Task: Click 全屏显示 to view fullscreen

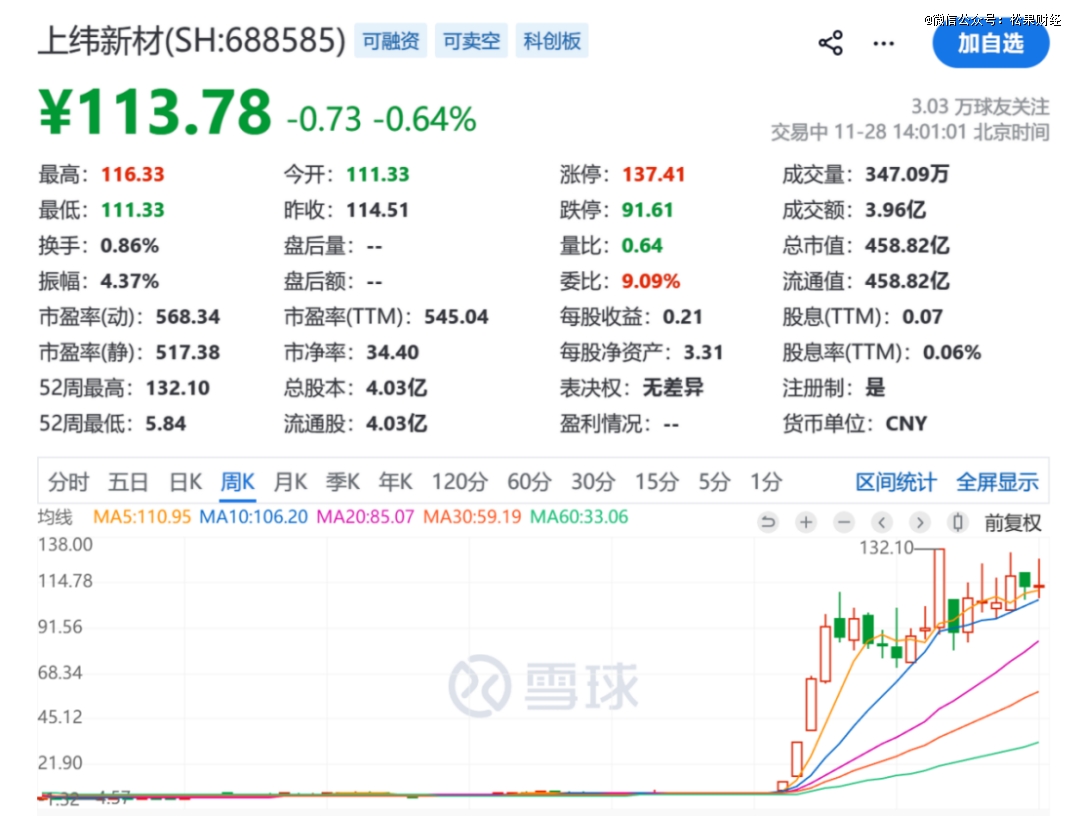Action: (x=997, y=482)
